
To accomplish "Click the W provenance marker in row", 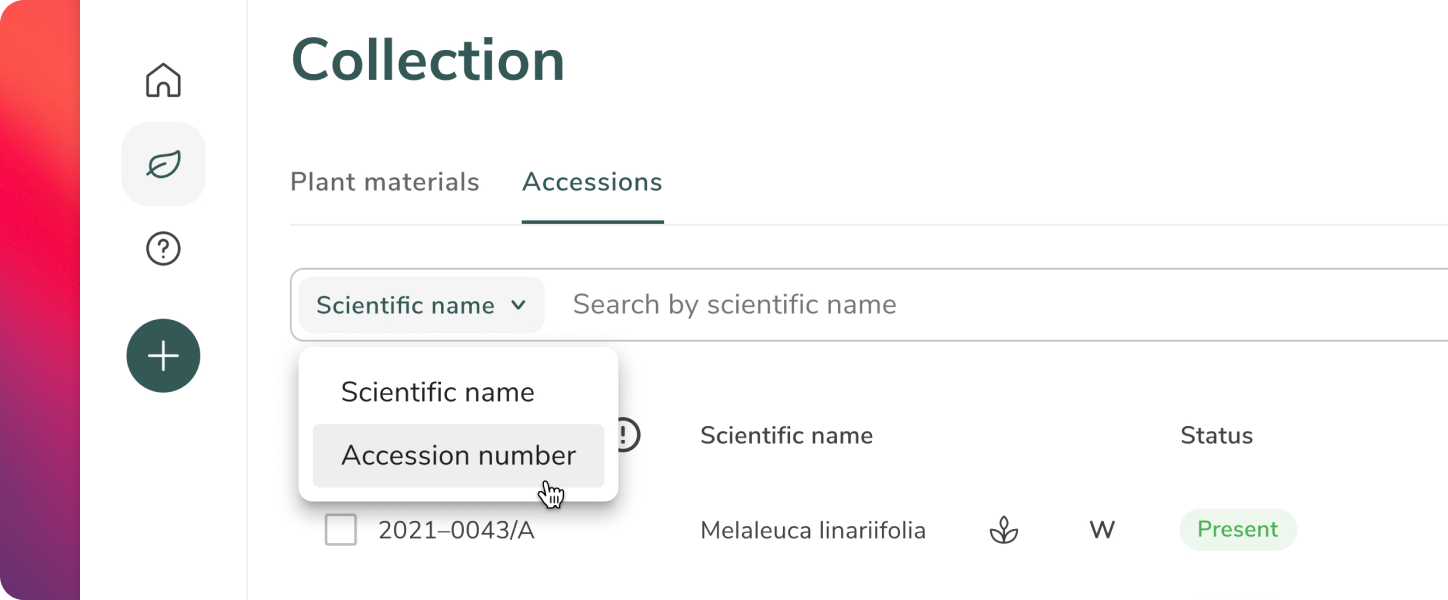I will tap(1102, 530).
